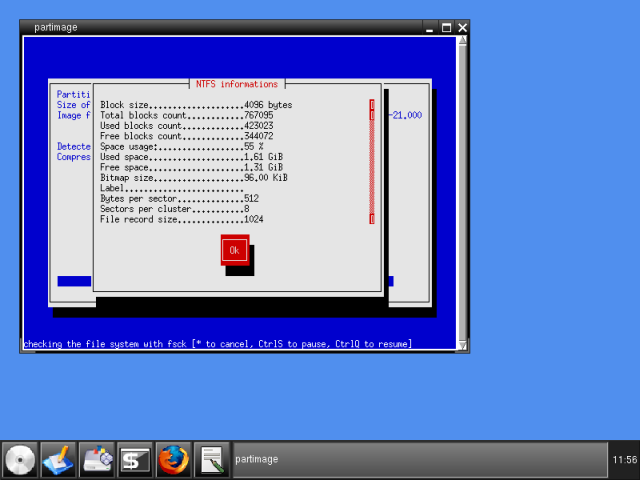Click the terminal scrollbar down arrow

[x=462, y=346]
